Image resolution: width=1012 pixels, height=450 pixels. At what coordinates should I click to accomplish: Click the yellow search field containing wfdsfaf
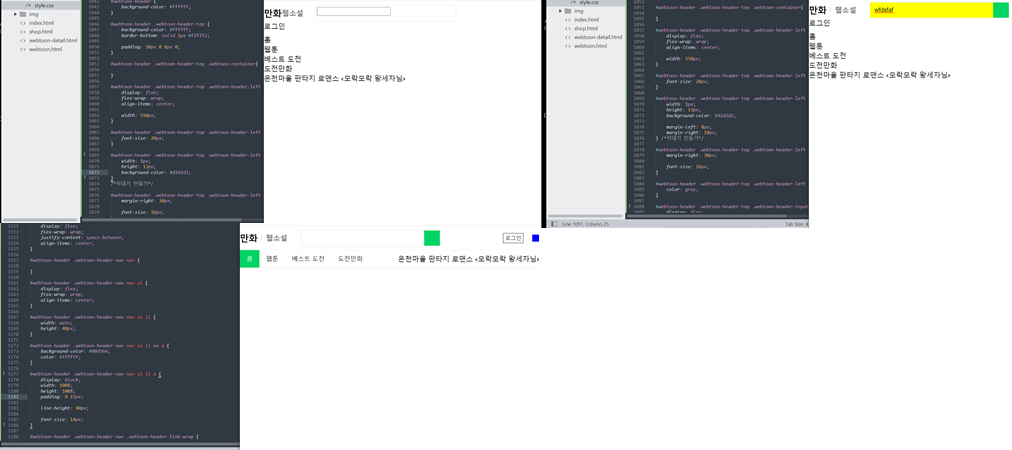(x=931, y=10)
